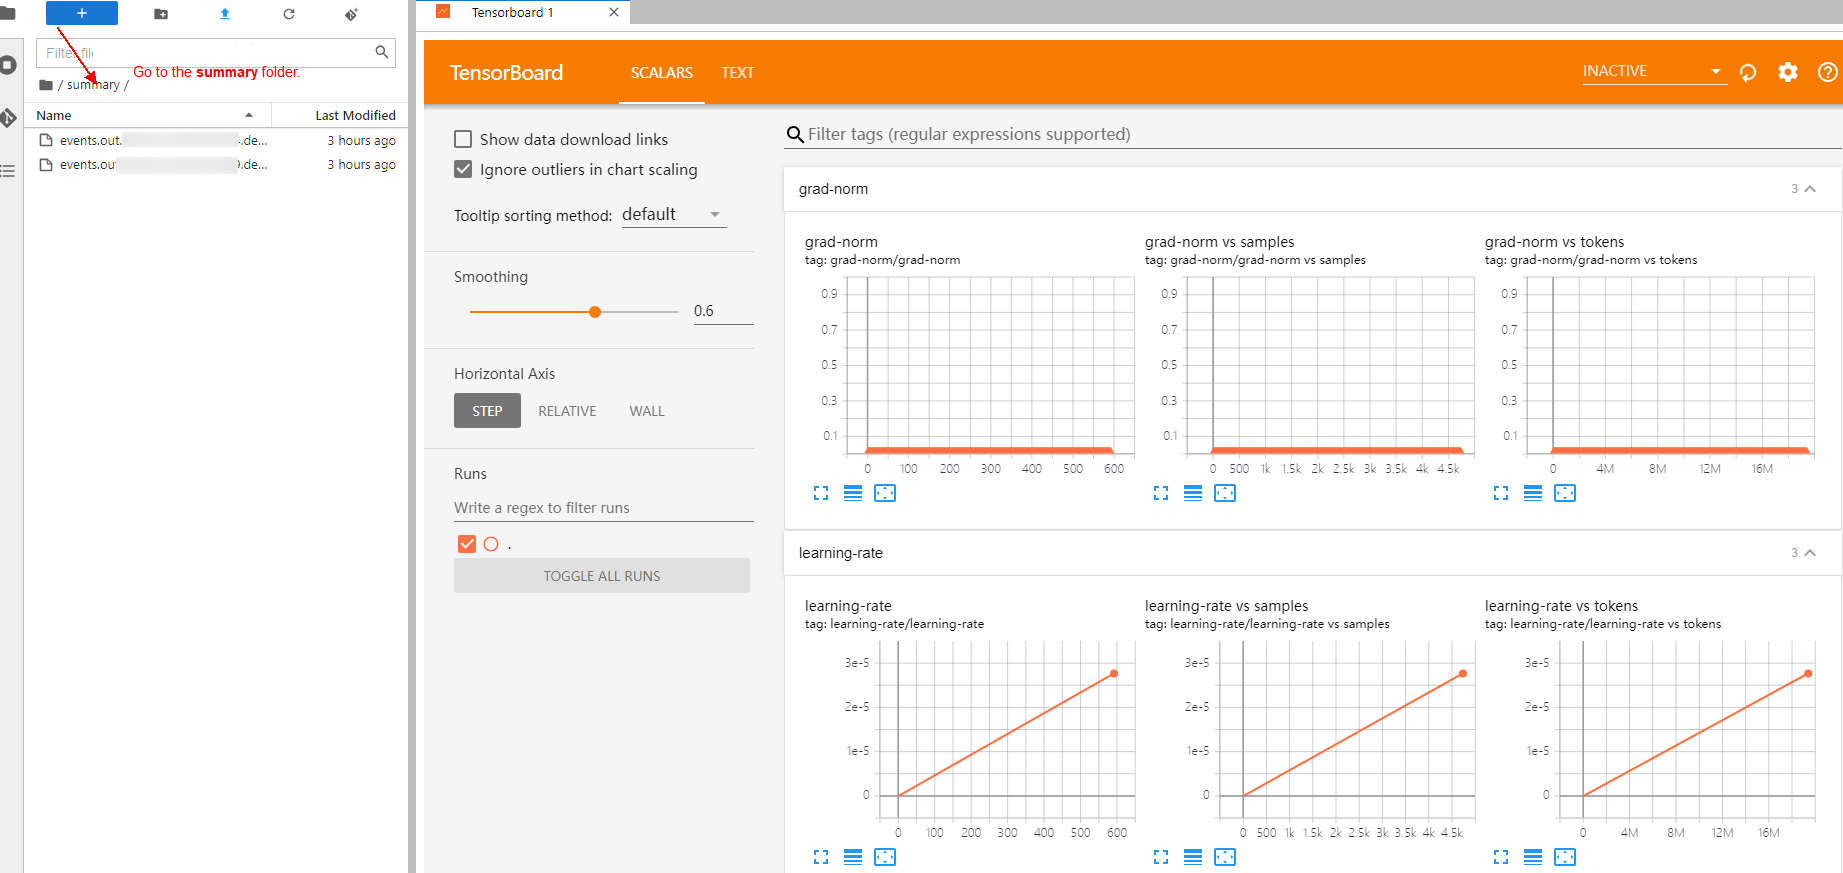This screenshot has height=873, width=1843.
Task: Fit domain on learning-rate vs tokens chart
Action: [1565, 857]
